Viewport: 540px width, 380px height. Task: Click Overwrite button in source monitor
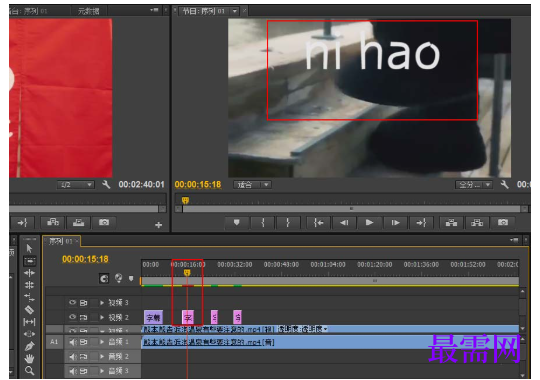click(x=79, y=223)
